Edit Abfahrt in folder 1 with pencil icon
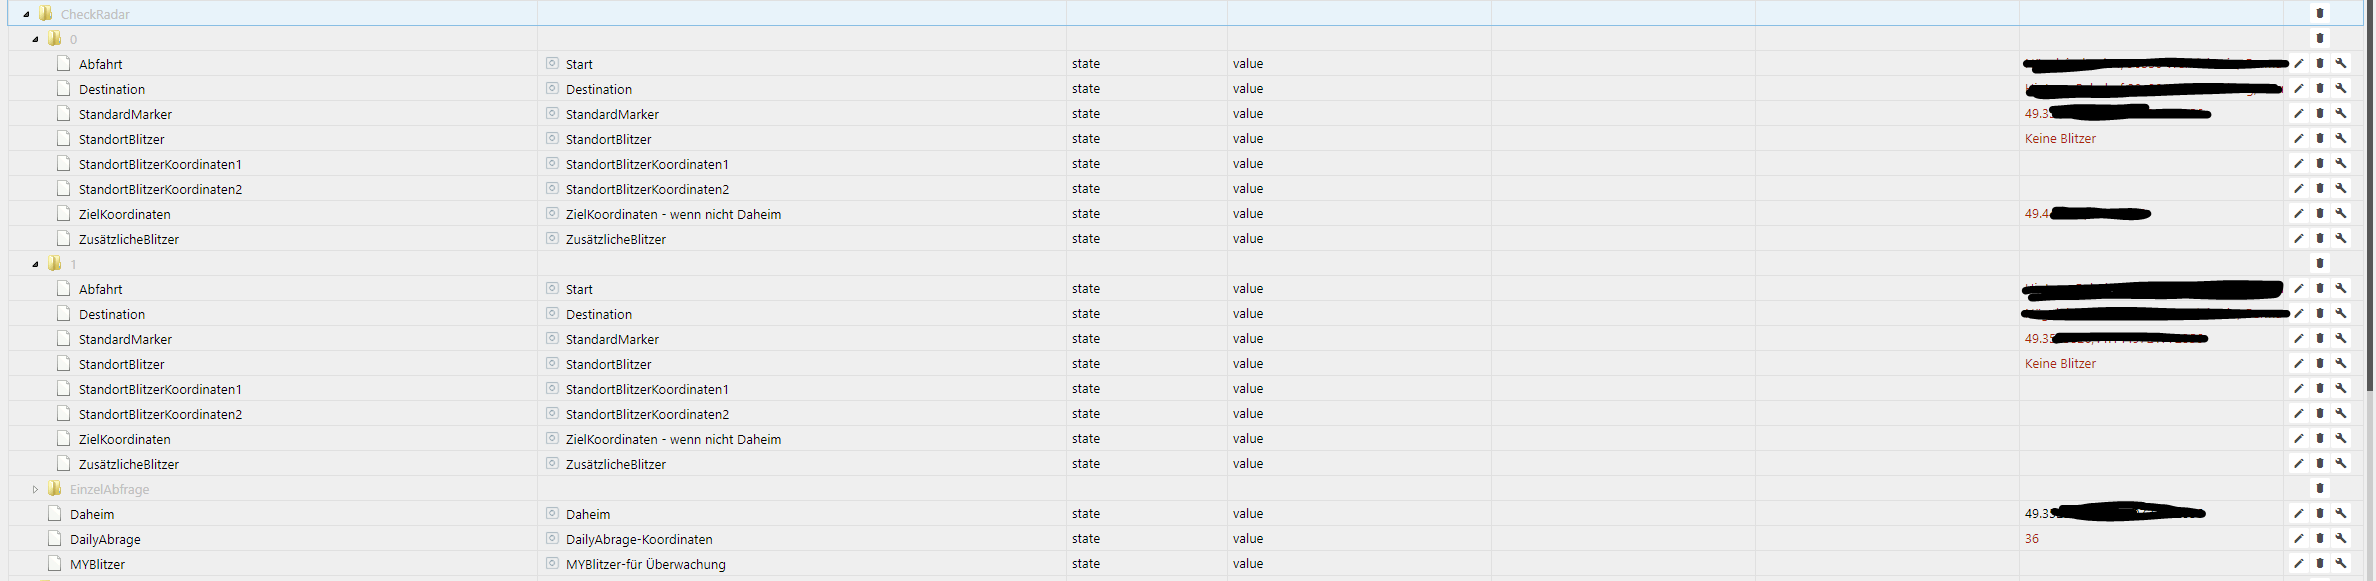The height and width of the screenshot is (581, 2376). click(2299, 288)
